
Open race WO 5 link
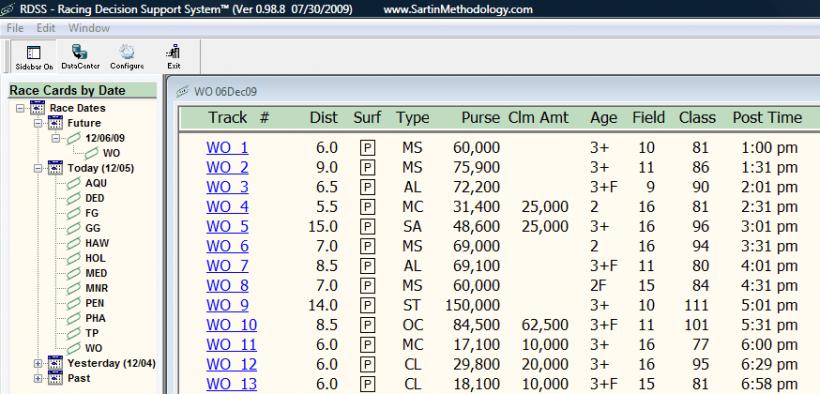point(227,227)
